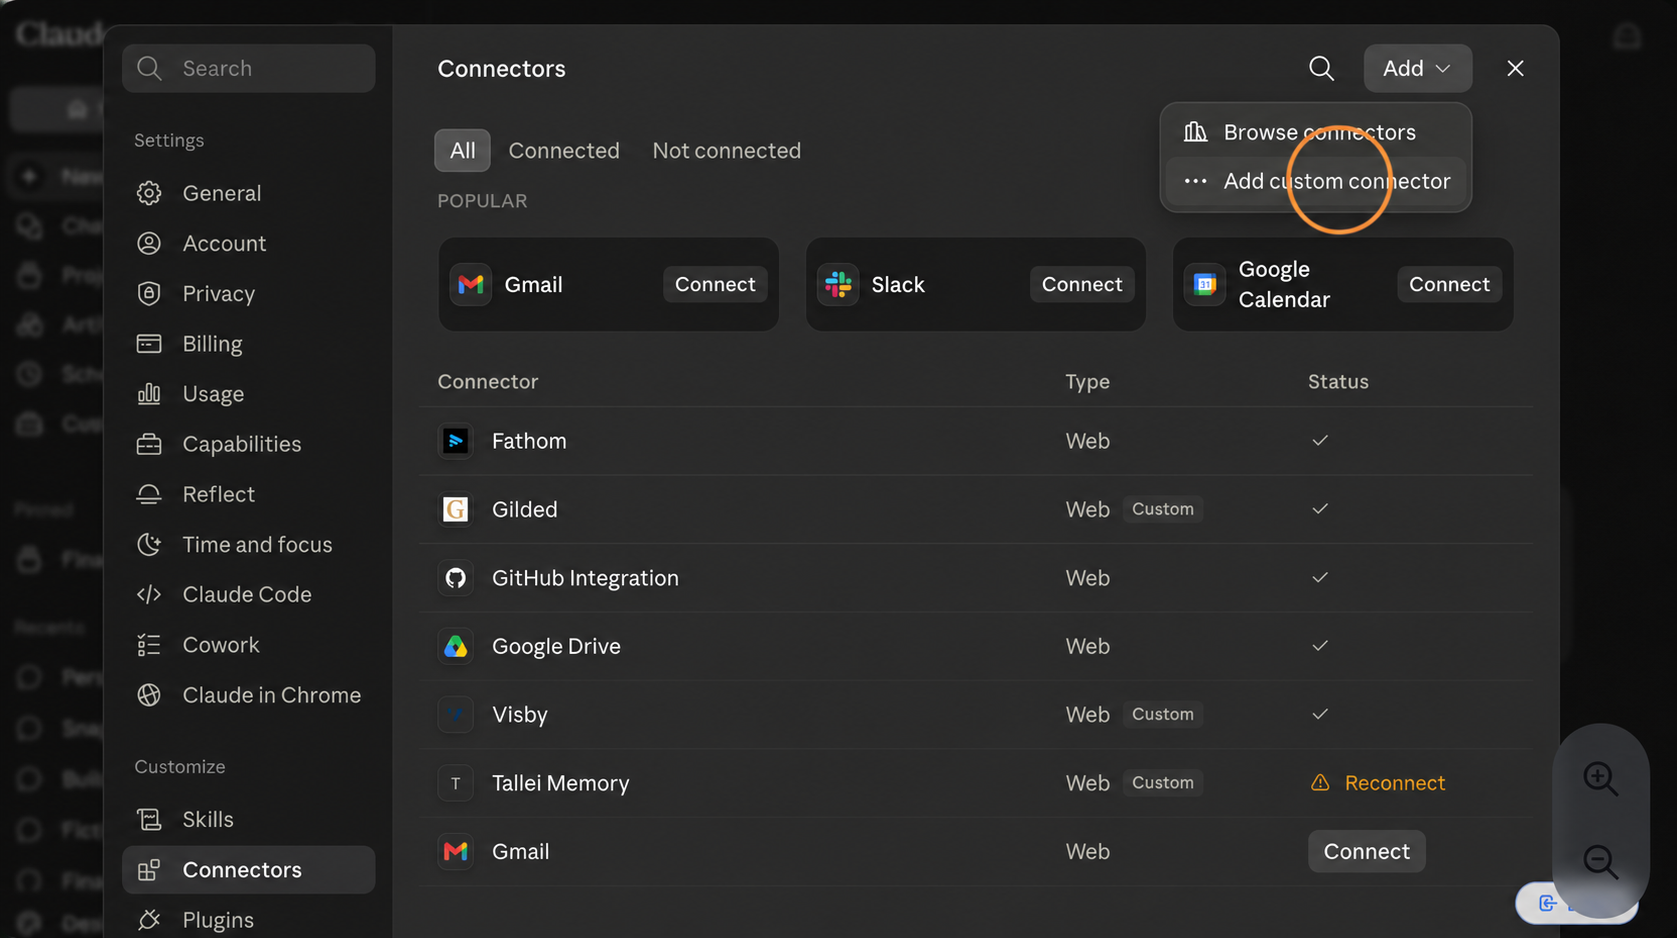Select the Time and focus moon icon
The width and height of the screenshot is (1677, 938).
pos(149,544)
